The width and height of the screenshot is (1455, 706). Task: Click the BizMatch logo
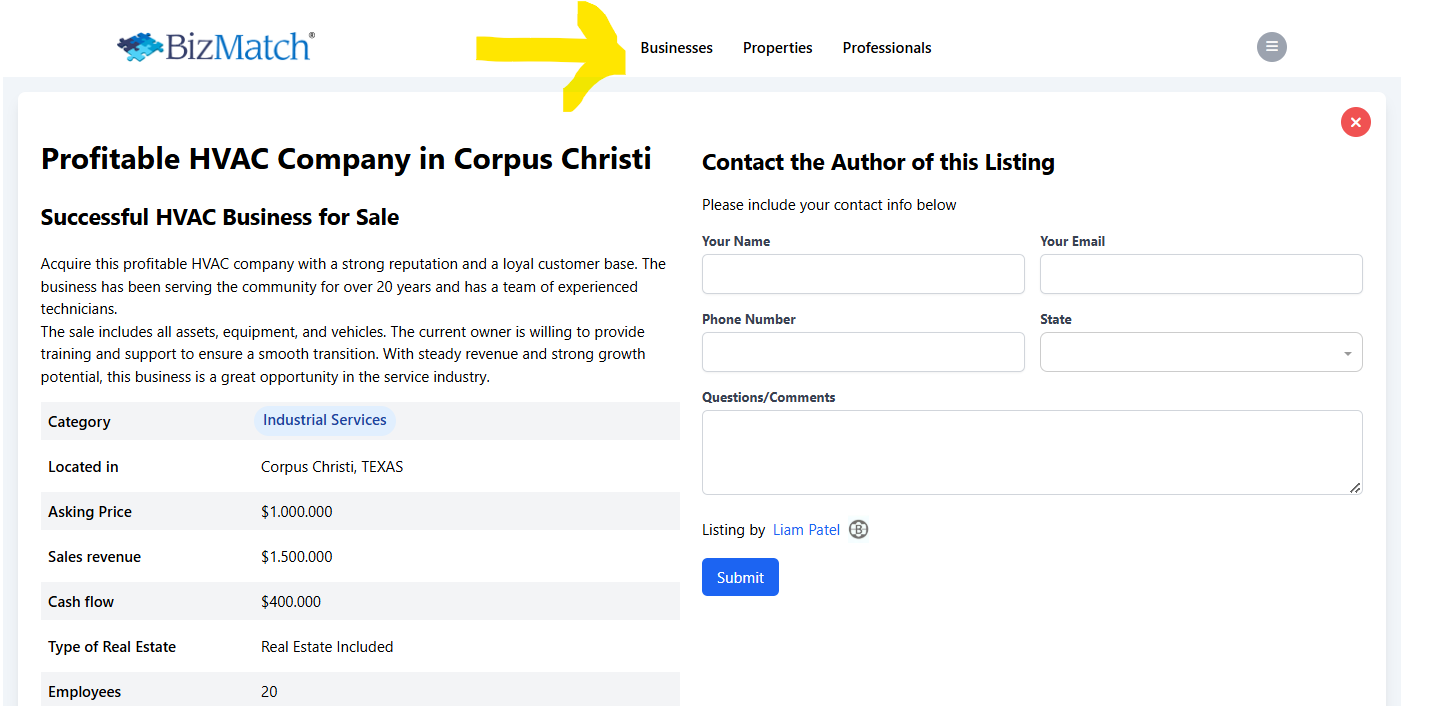click(216, 47)
